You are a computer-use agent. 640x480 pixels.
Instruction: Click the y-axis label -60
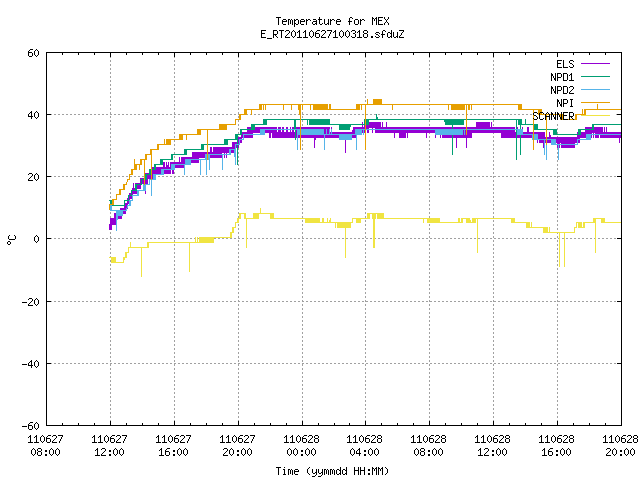31,426
